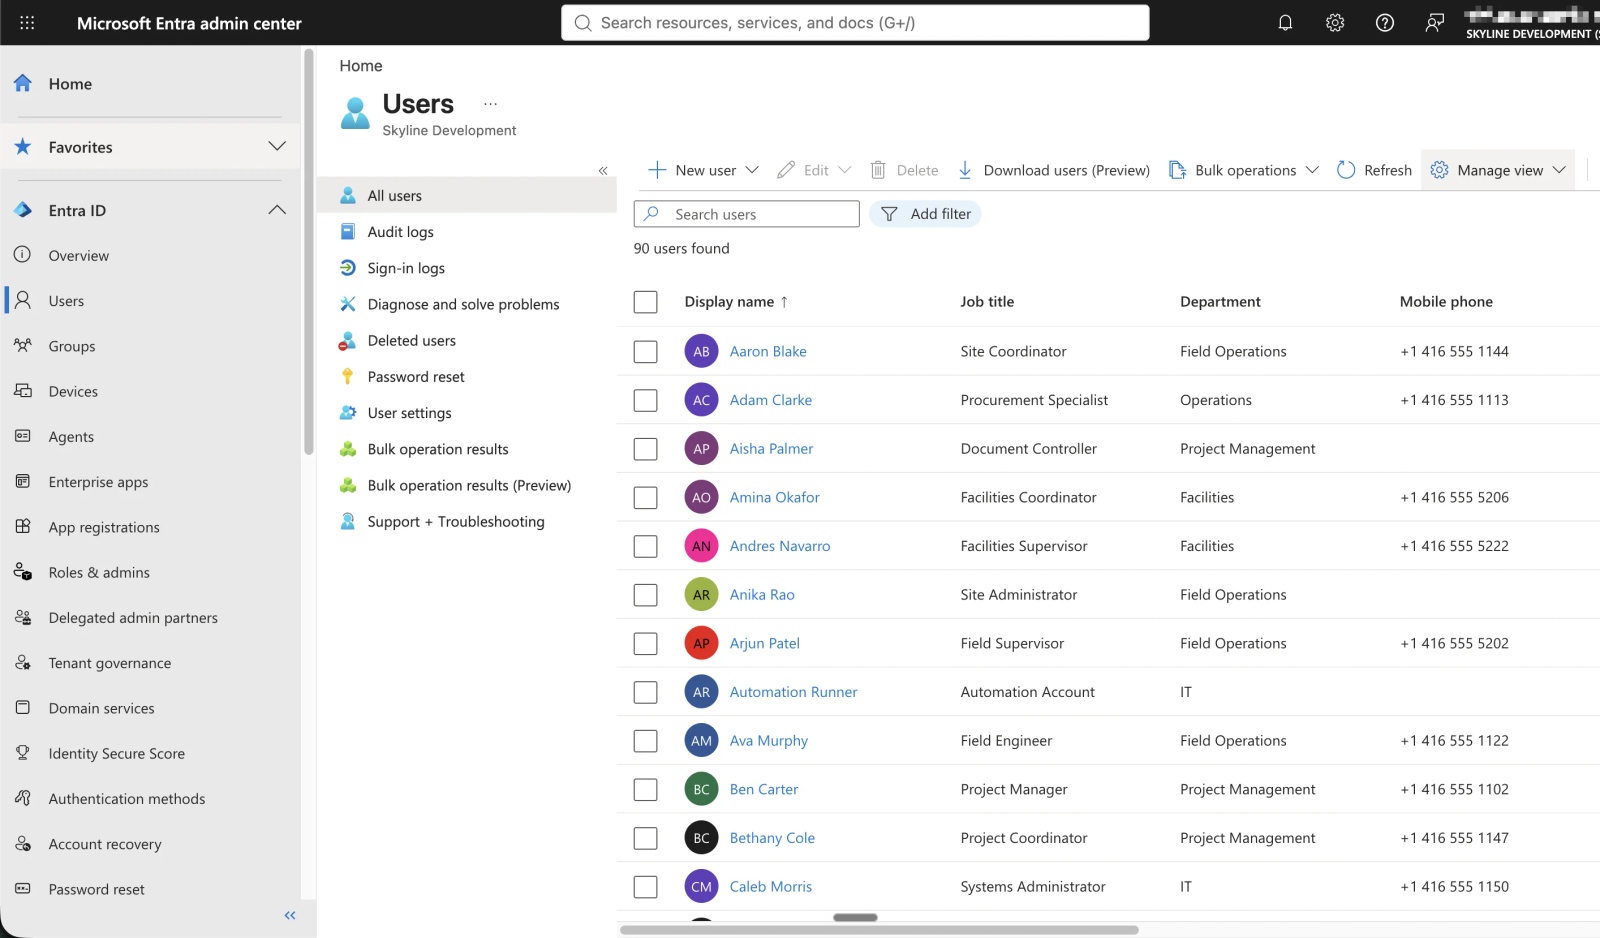
Task: Collapse the Entra ID section chevron
Action: [x=277, y=210]
